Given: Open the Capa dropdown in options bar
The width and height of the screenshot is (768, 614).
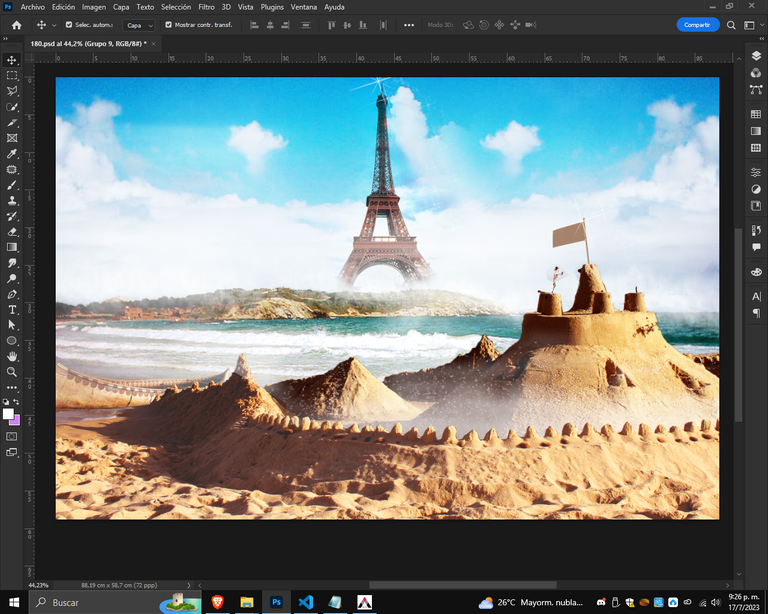Looking at the screenshot, I should click(x=139, y=25).
